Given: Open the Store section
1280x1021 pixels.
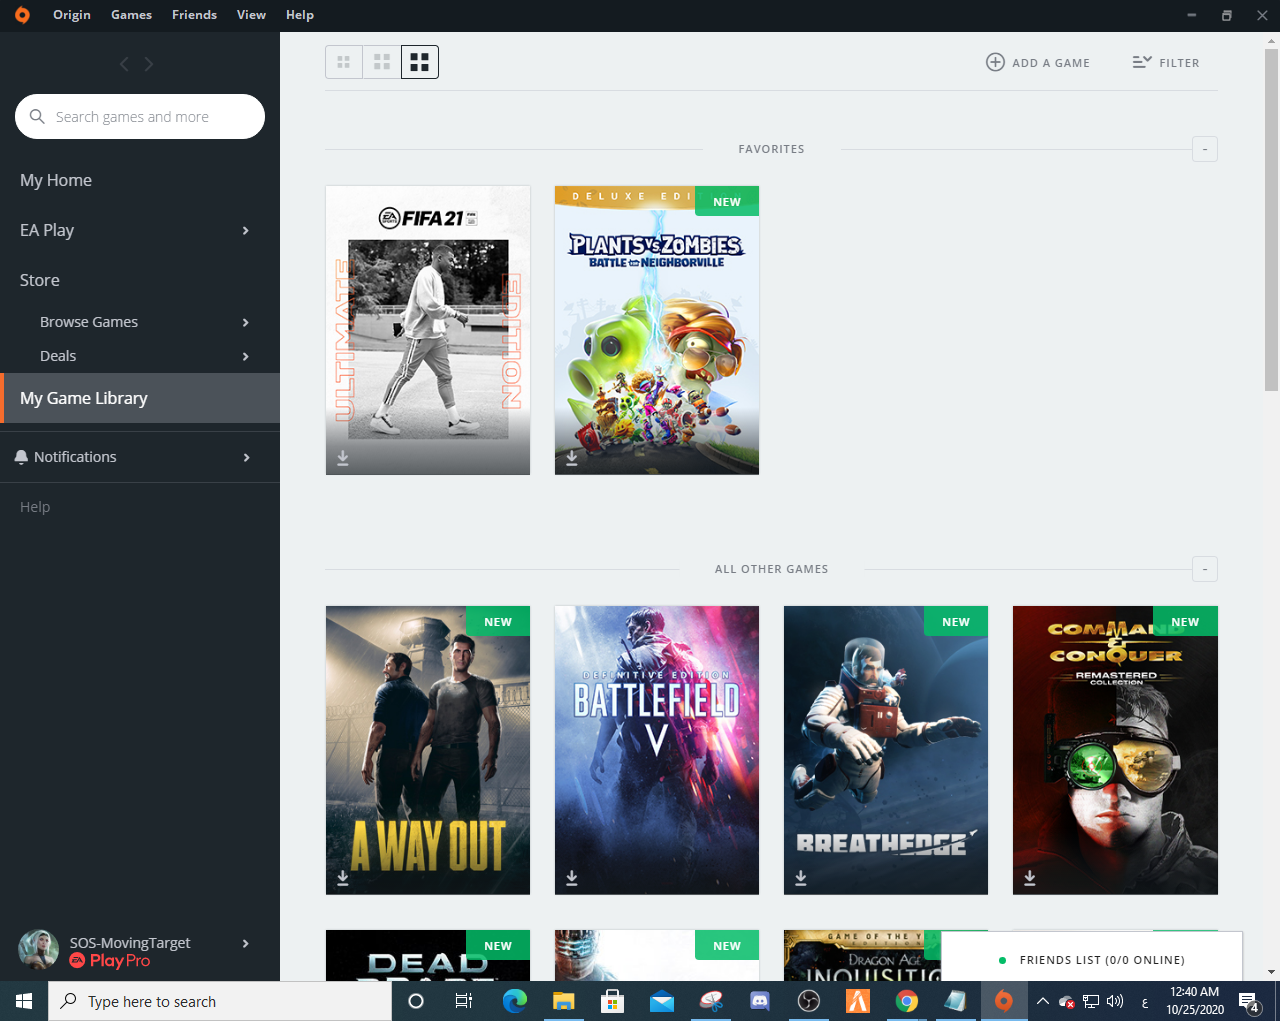Looking at the screenshot, I should pyautogui.click(x=40, y=280).
